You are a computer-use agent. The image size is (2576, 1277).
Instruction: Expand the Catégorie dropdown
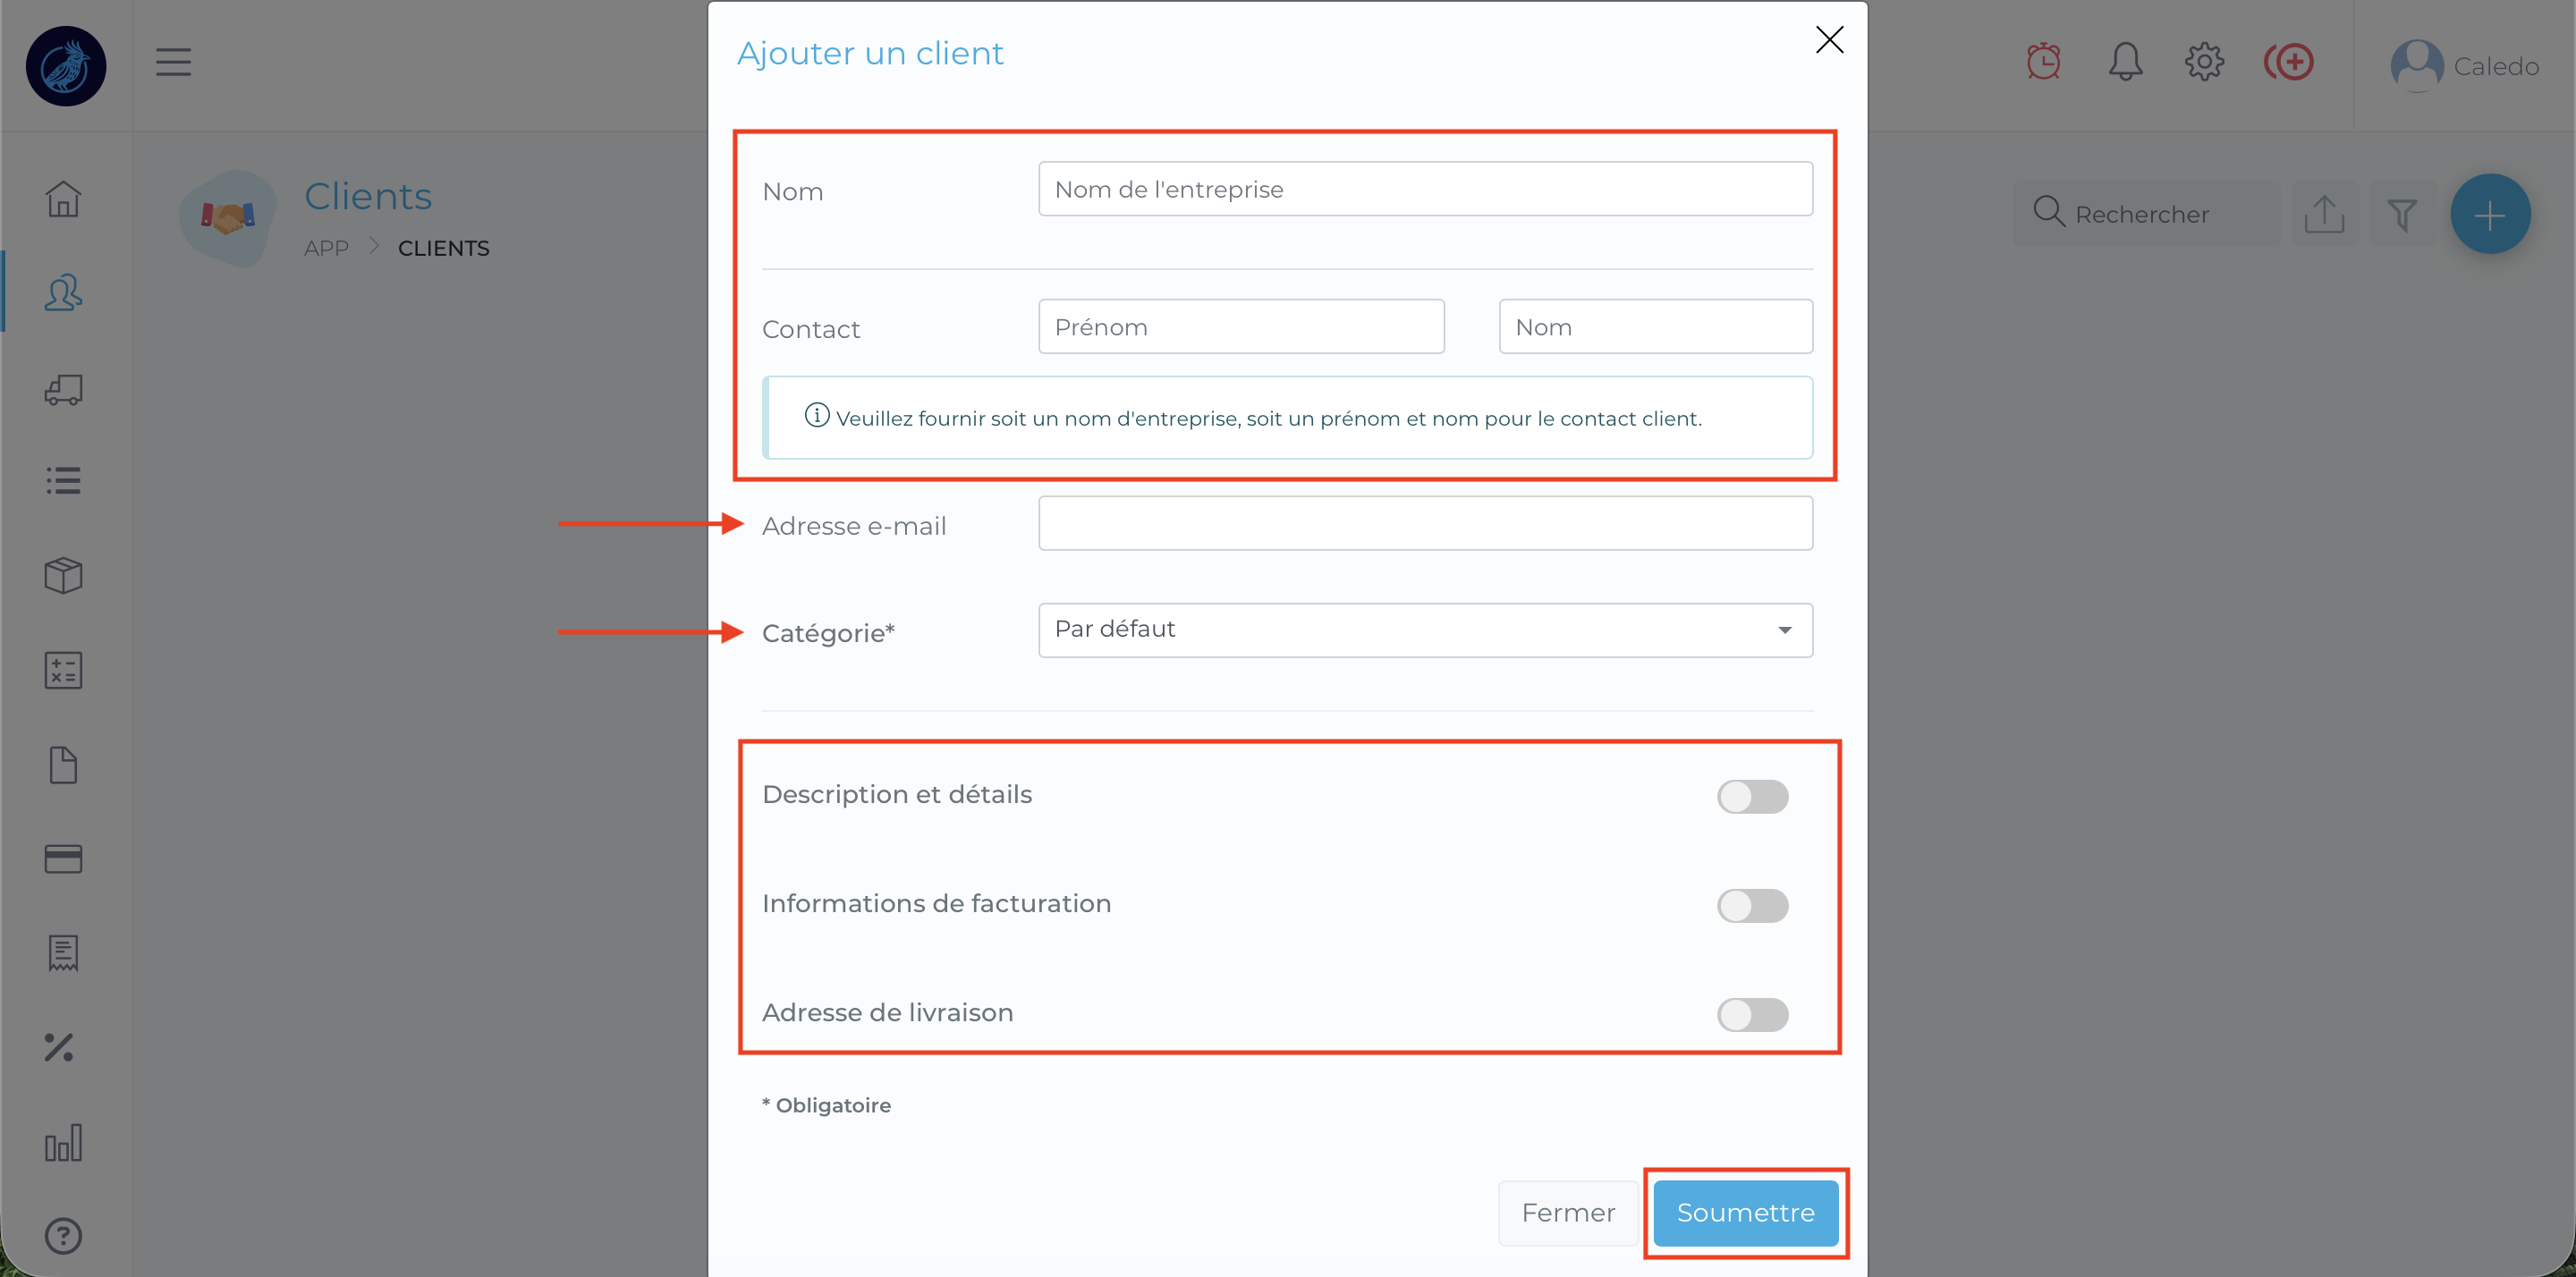(1425, 630)
